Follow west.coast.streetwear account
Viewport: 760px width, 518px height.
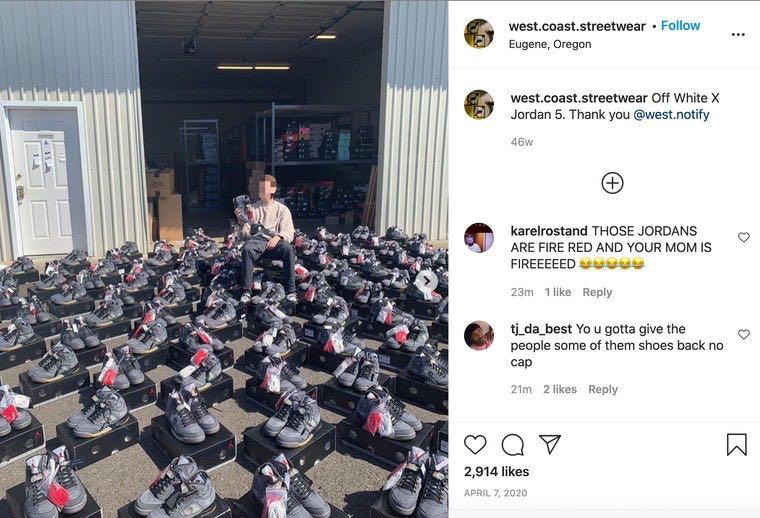coord(680,26)
